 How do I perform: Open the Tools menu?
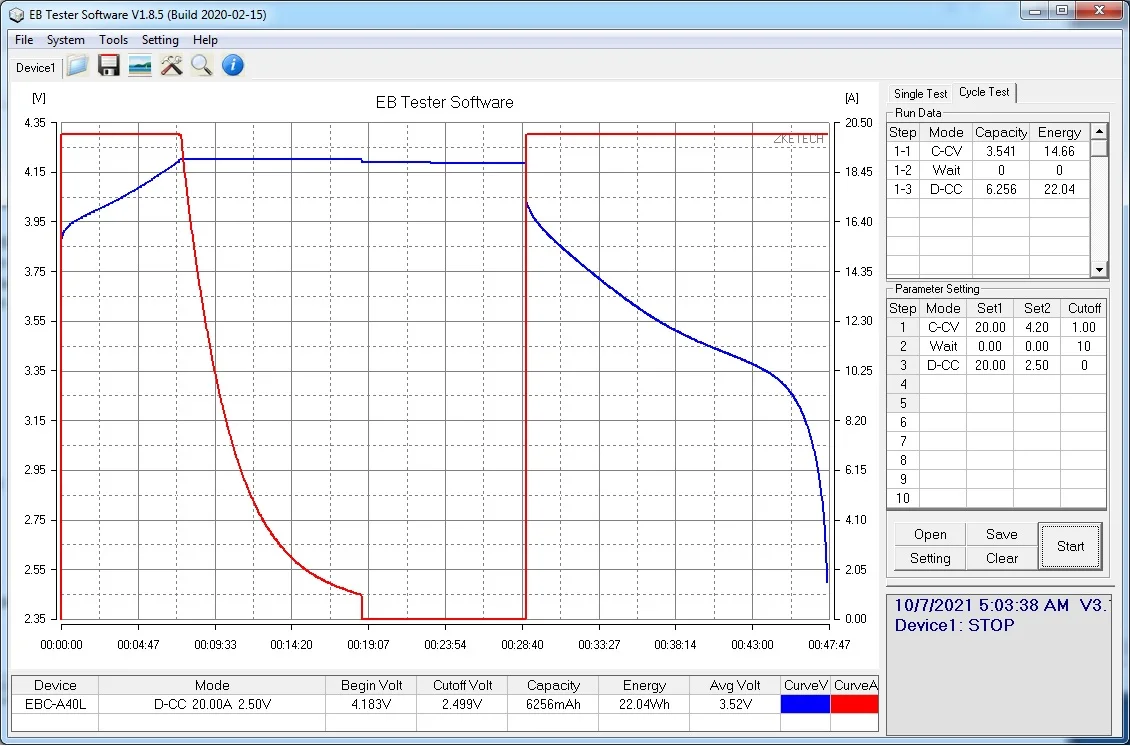[x=113, y=40]
